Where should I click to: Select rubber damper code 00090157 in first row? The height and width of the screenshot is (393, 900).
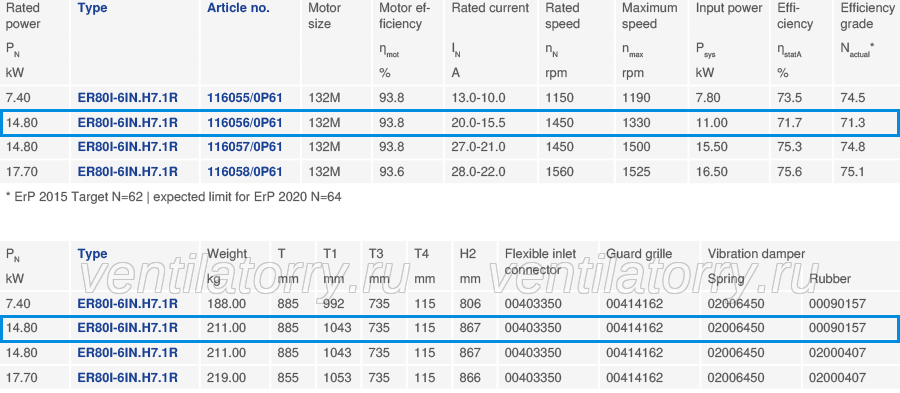(x=837, y=303)
